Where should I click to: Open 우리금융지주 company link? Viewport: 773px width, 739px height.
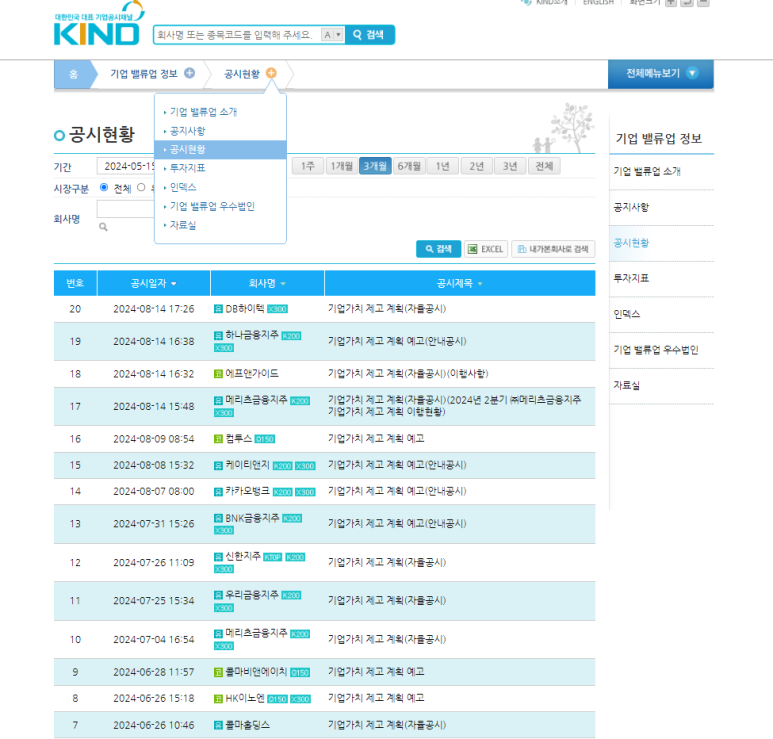[251, 595]
